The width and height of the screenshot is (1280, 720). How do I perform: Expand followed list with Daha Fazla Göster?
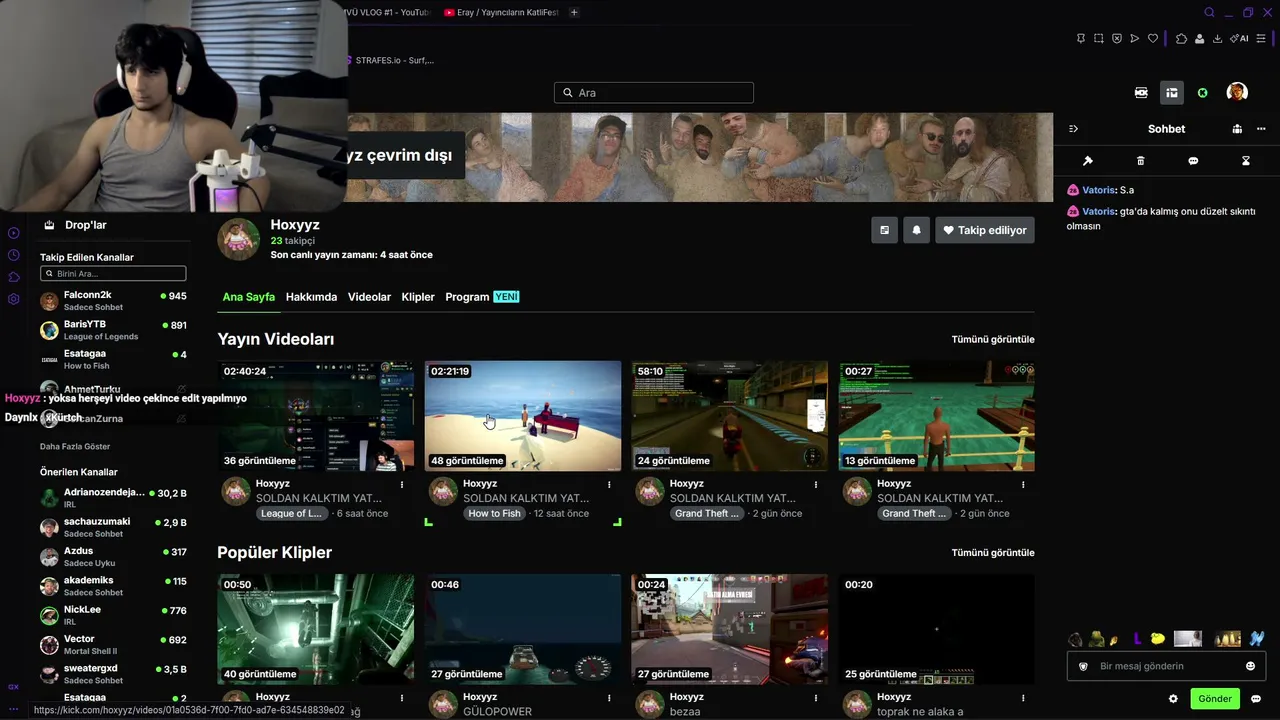75,446
